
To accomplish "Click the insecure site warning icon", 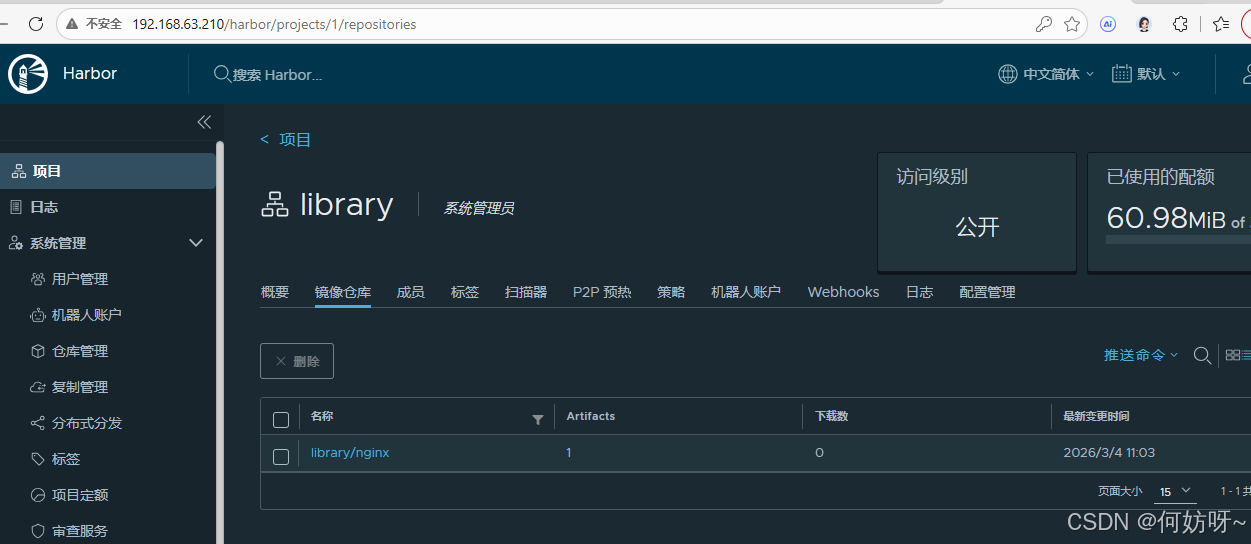I will [x=70, y=24].
